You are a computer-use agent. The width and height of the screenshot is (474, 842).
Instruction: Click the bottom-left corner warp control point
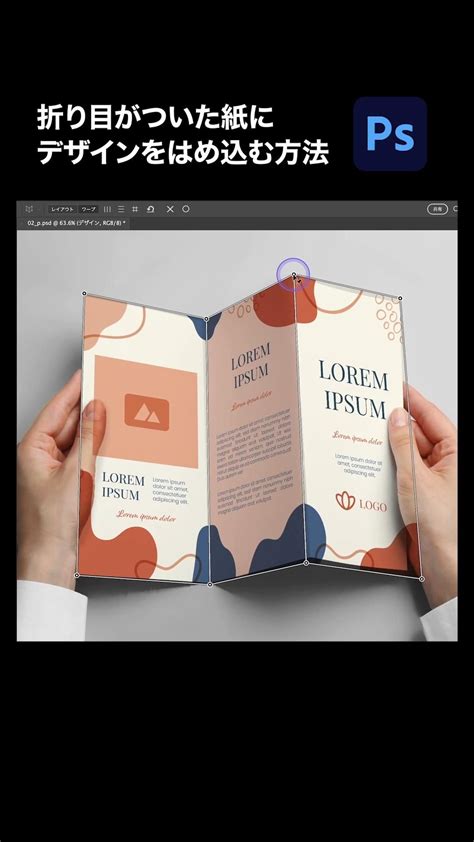[77, 575]
